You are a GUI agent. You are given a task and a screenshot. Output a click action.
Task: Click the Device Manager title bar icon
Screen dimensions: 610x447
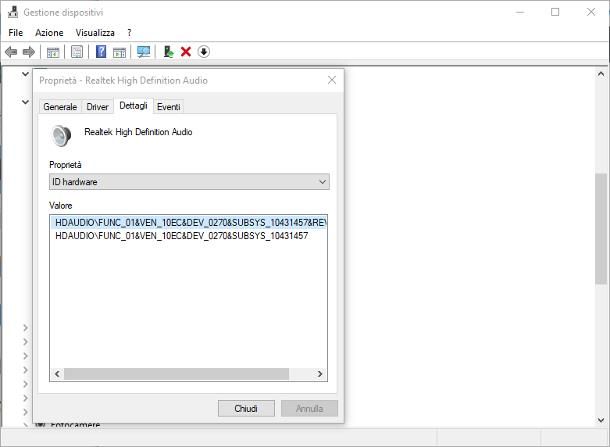(13, 12)
